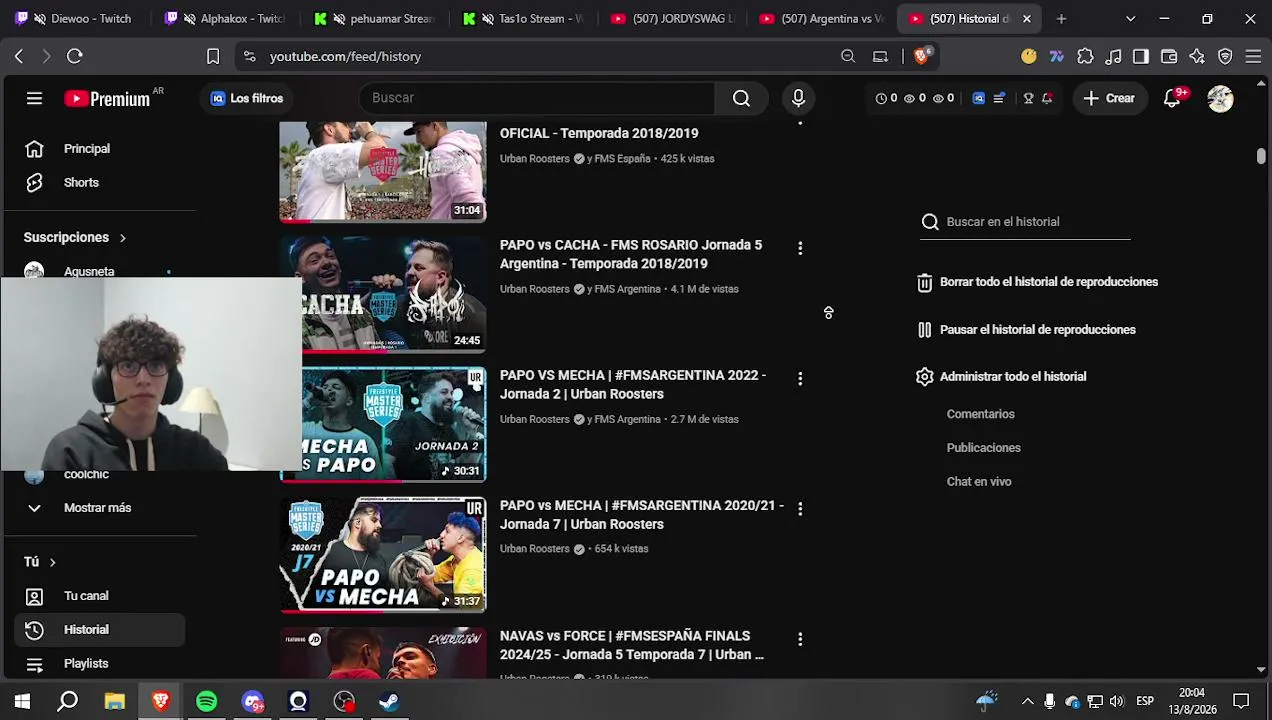Viewport: 1272px width, 720px height.
Task: Open options for PAPO vs MECHA 2020/21 video
Action: (800, 509)
